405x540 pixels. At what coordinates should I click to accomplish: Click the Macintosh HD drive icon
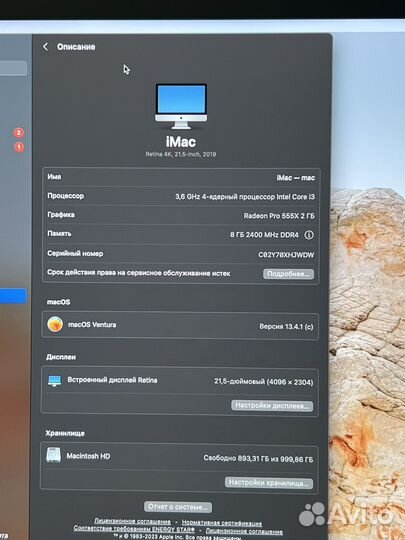click(x=53, y=455)
